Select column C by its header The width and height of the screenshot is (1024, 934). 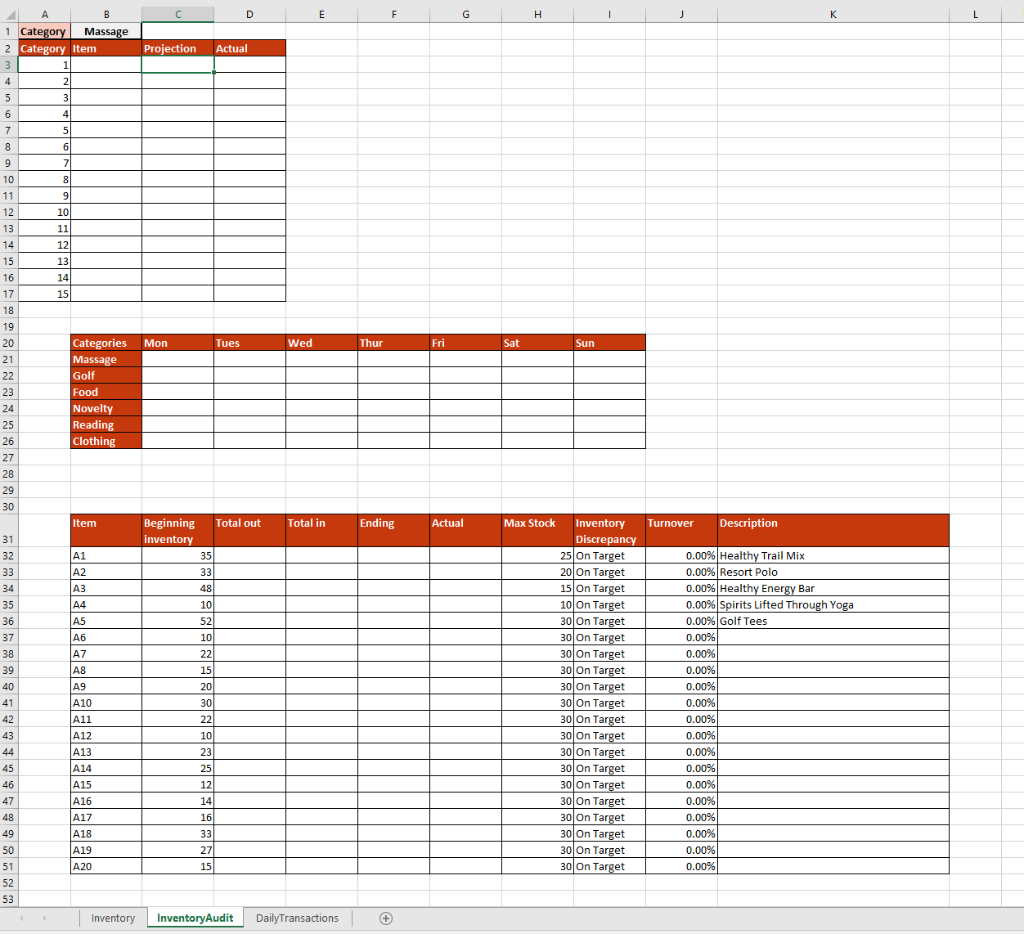point(177,14)
